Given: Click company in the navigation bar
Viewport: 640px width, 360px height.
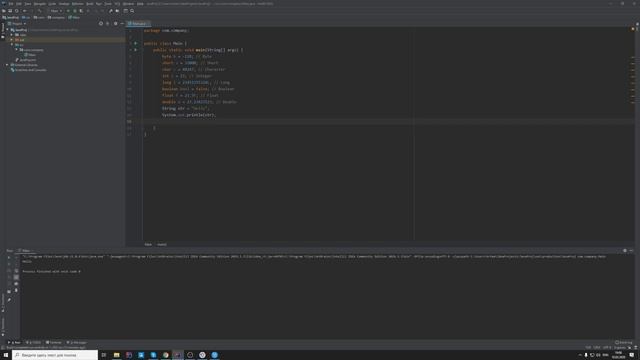Looking at the screenshot, I should (x=56, y=18).
